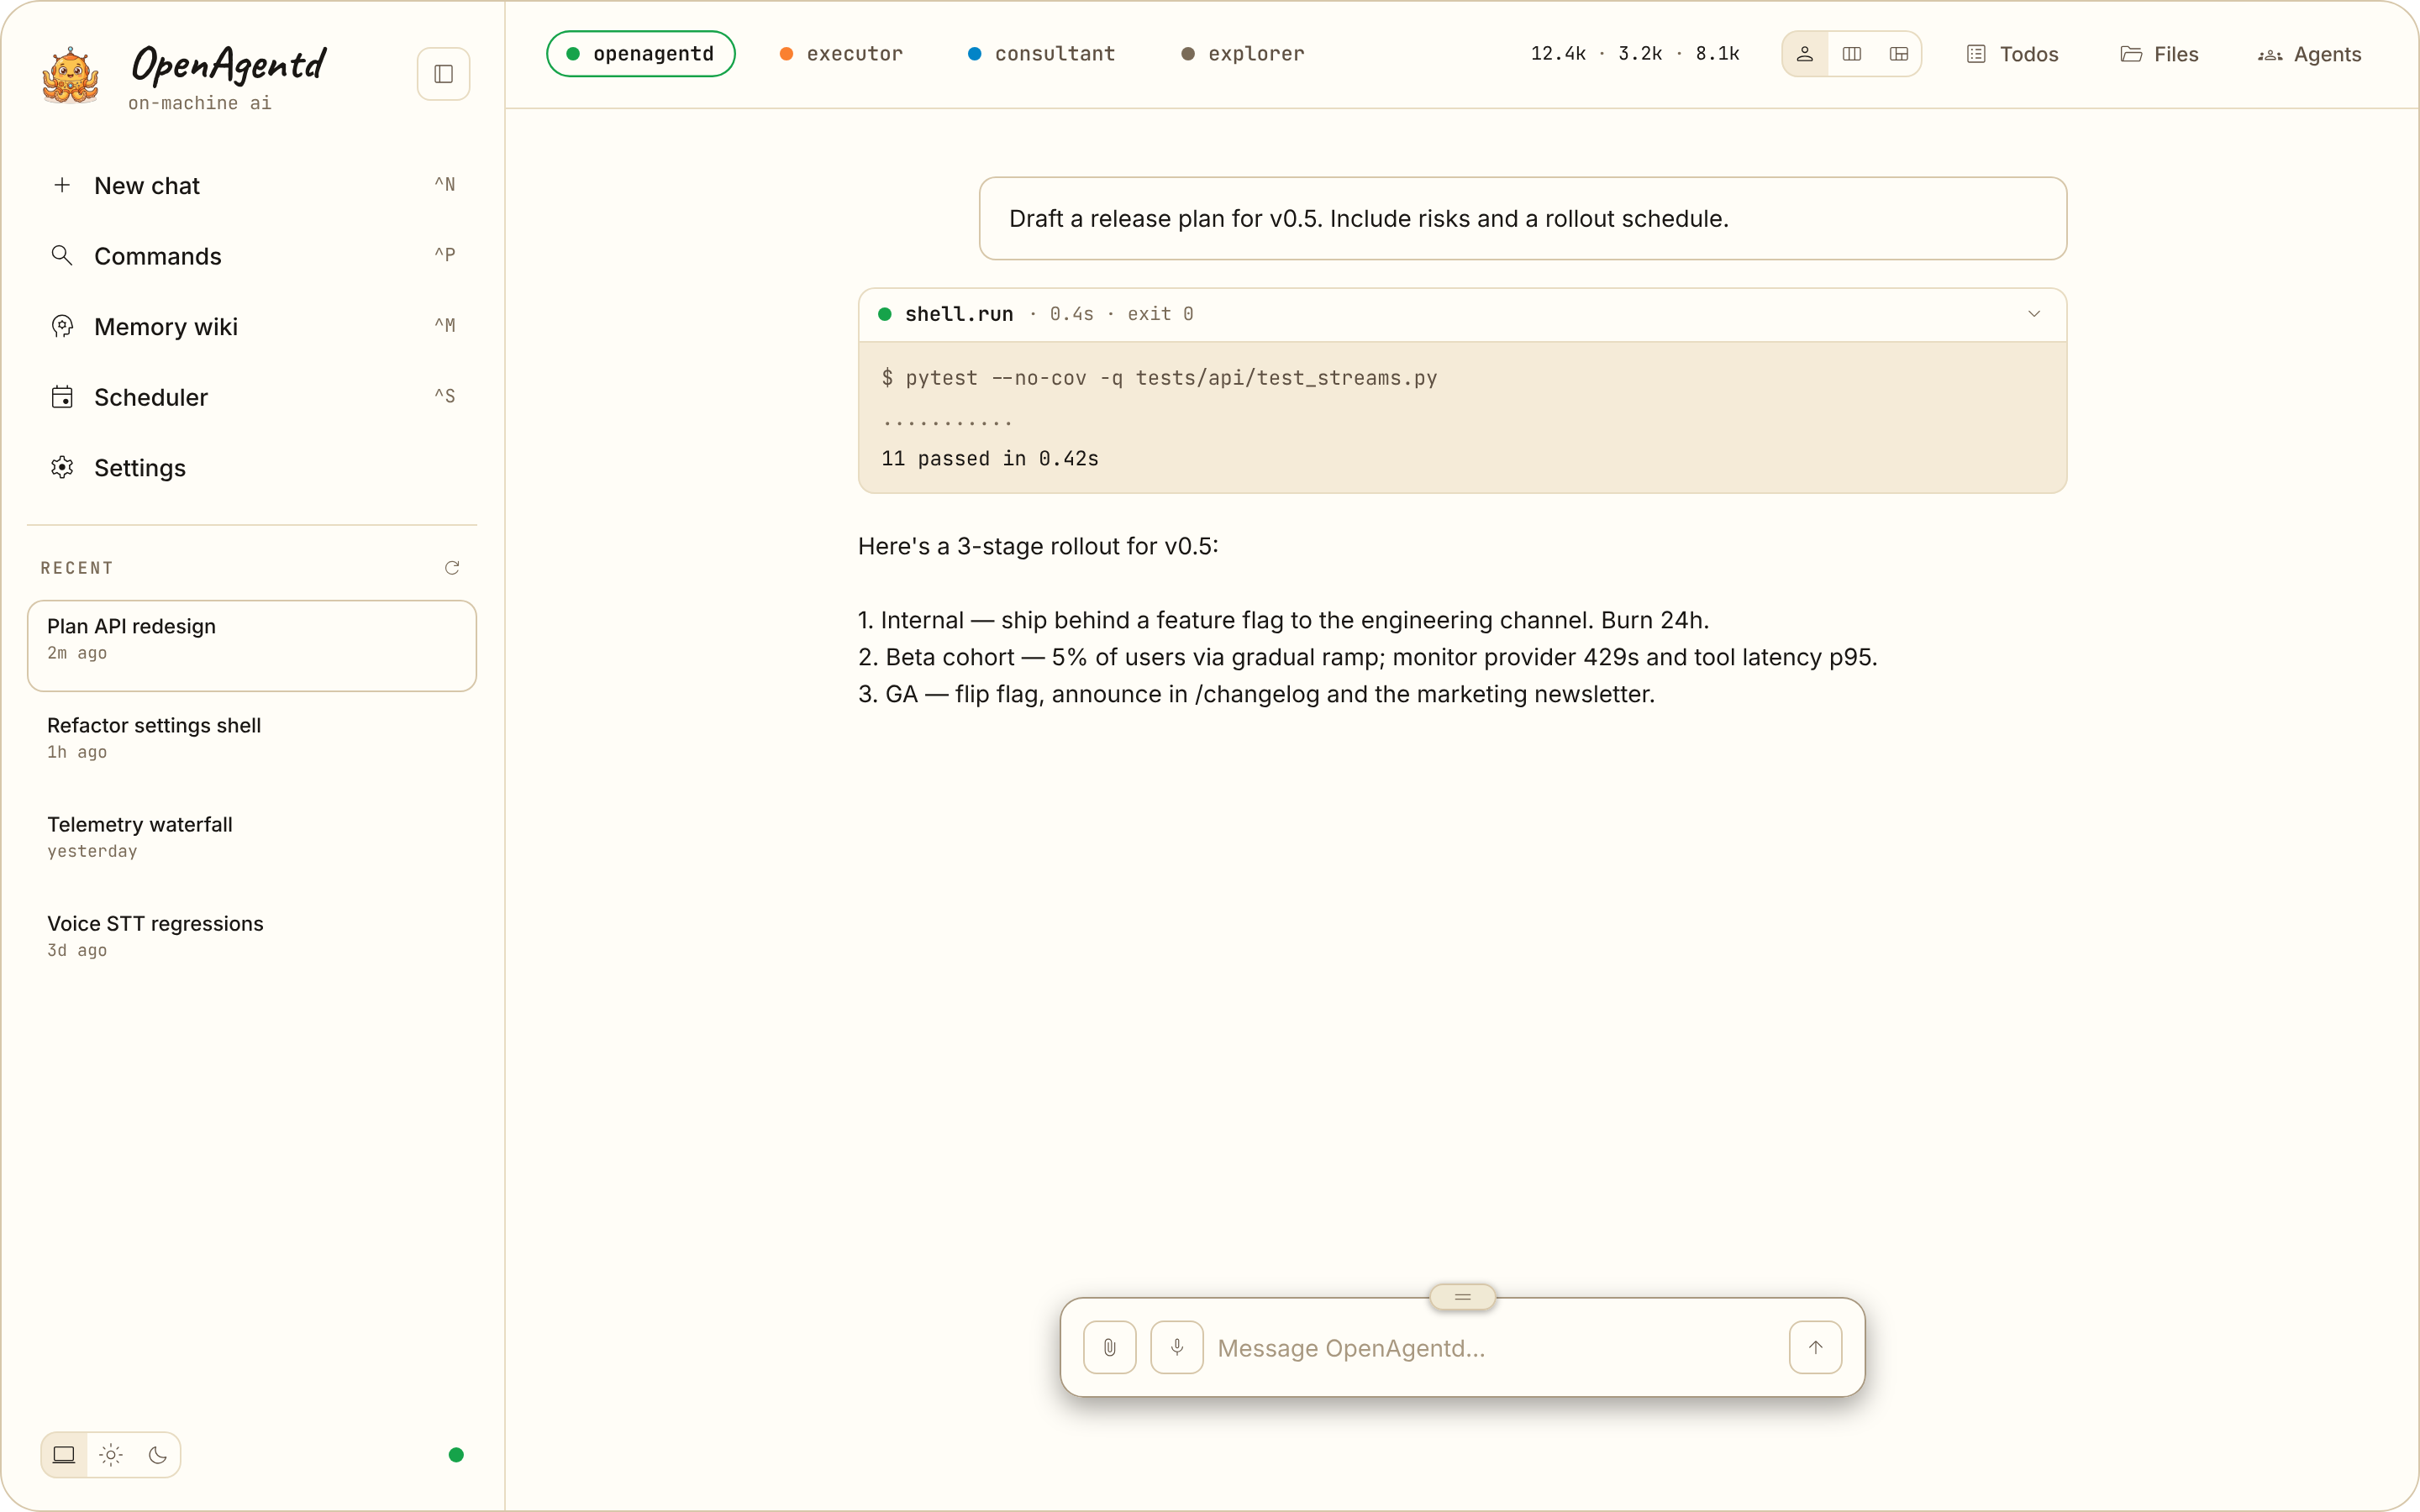Select light theme mode
Image resolution: width=2420 pixels, height=1512 pixels.
coord(111,1455)
